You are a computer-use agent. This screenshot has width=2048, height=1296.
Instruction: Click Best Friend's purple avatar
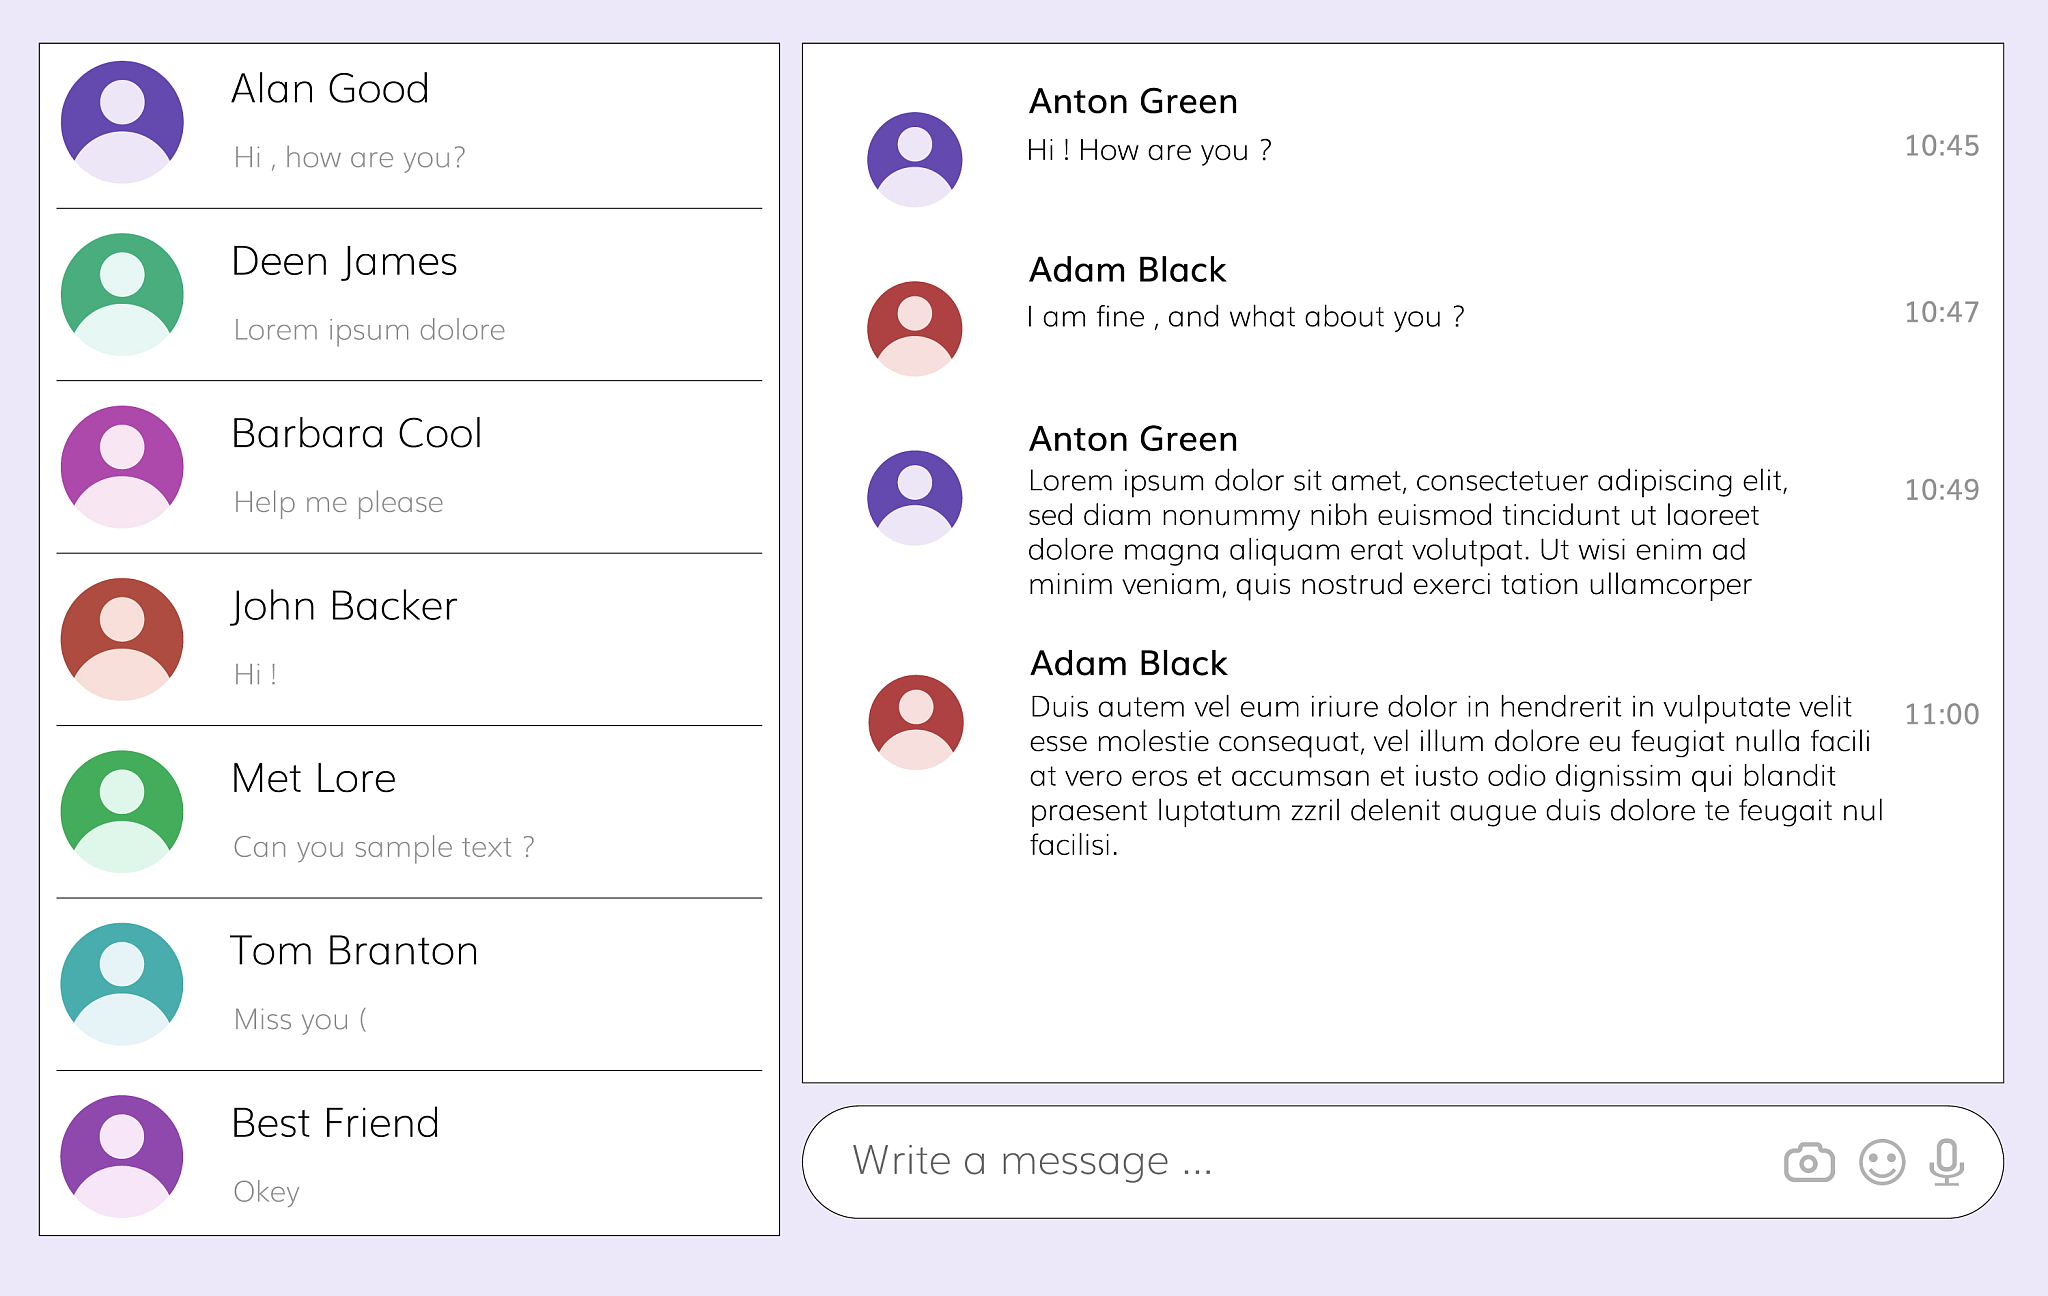122,1156
